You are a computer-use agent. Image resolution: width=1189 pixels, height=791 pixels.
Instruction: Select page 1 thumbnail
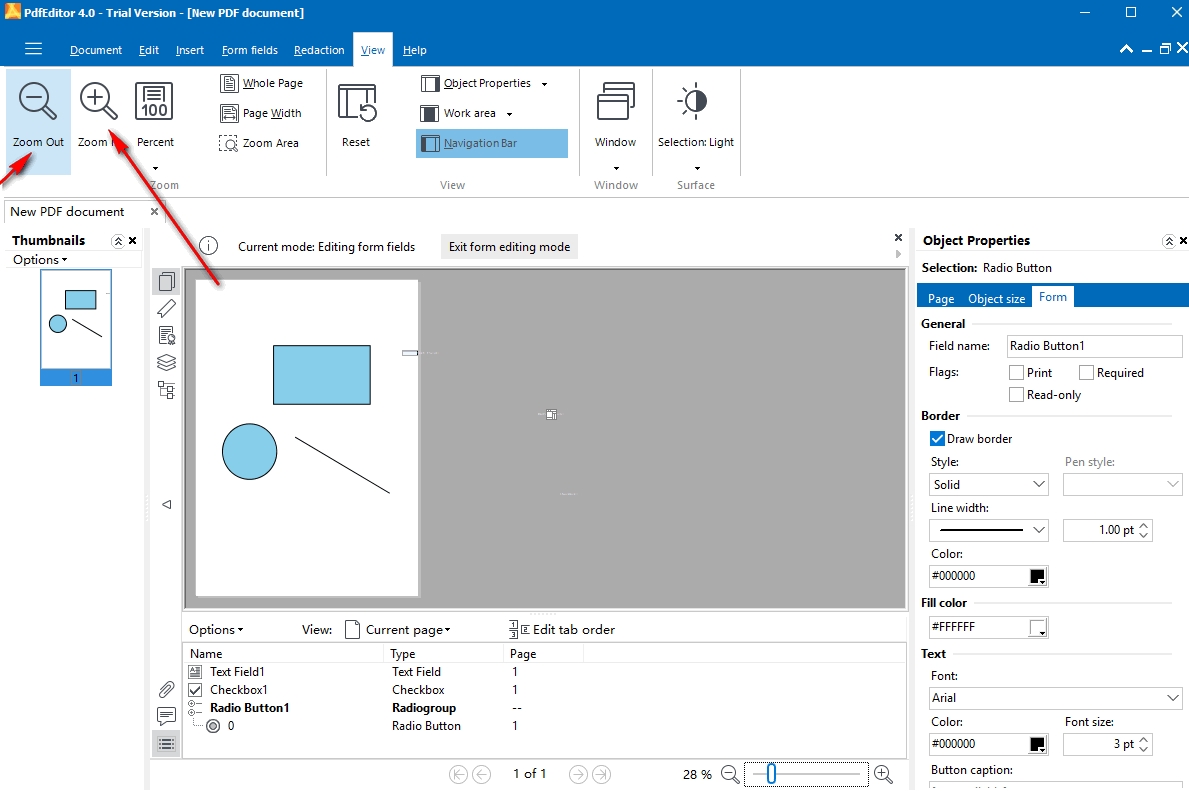tap(76, 327)
